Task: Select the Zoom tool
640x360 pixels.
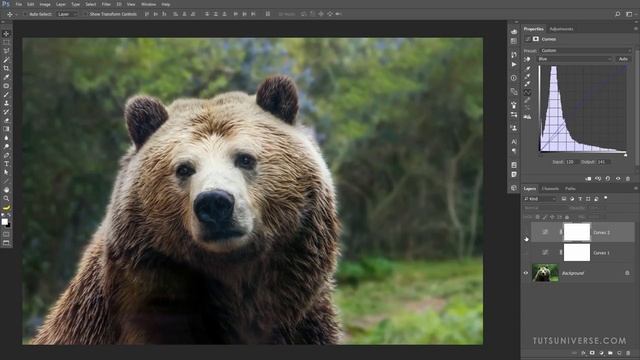Action: 6,198
